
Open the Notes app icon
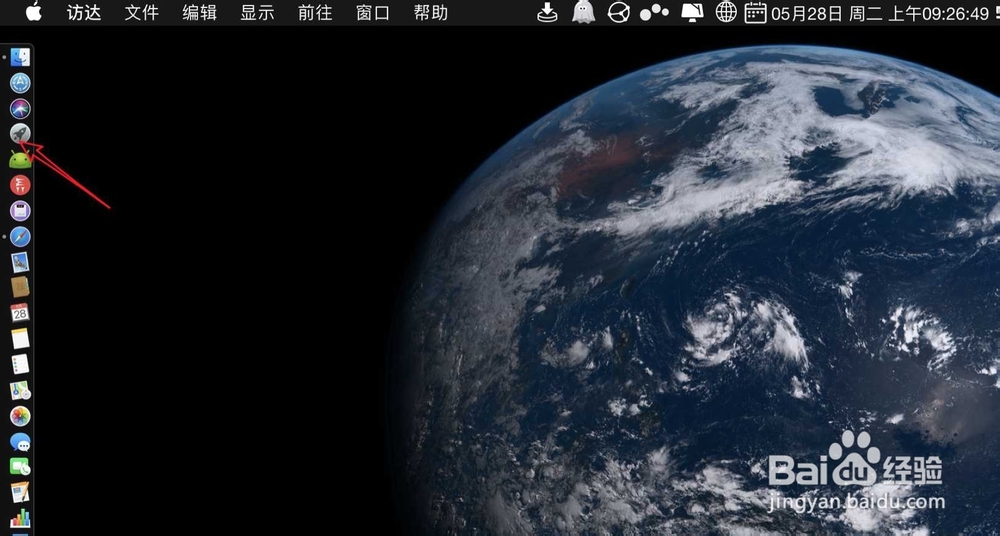[20, 339]
